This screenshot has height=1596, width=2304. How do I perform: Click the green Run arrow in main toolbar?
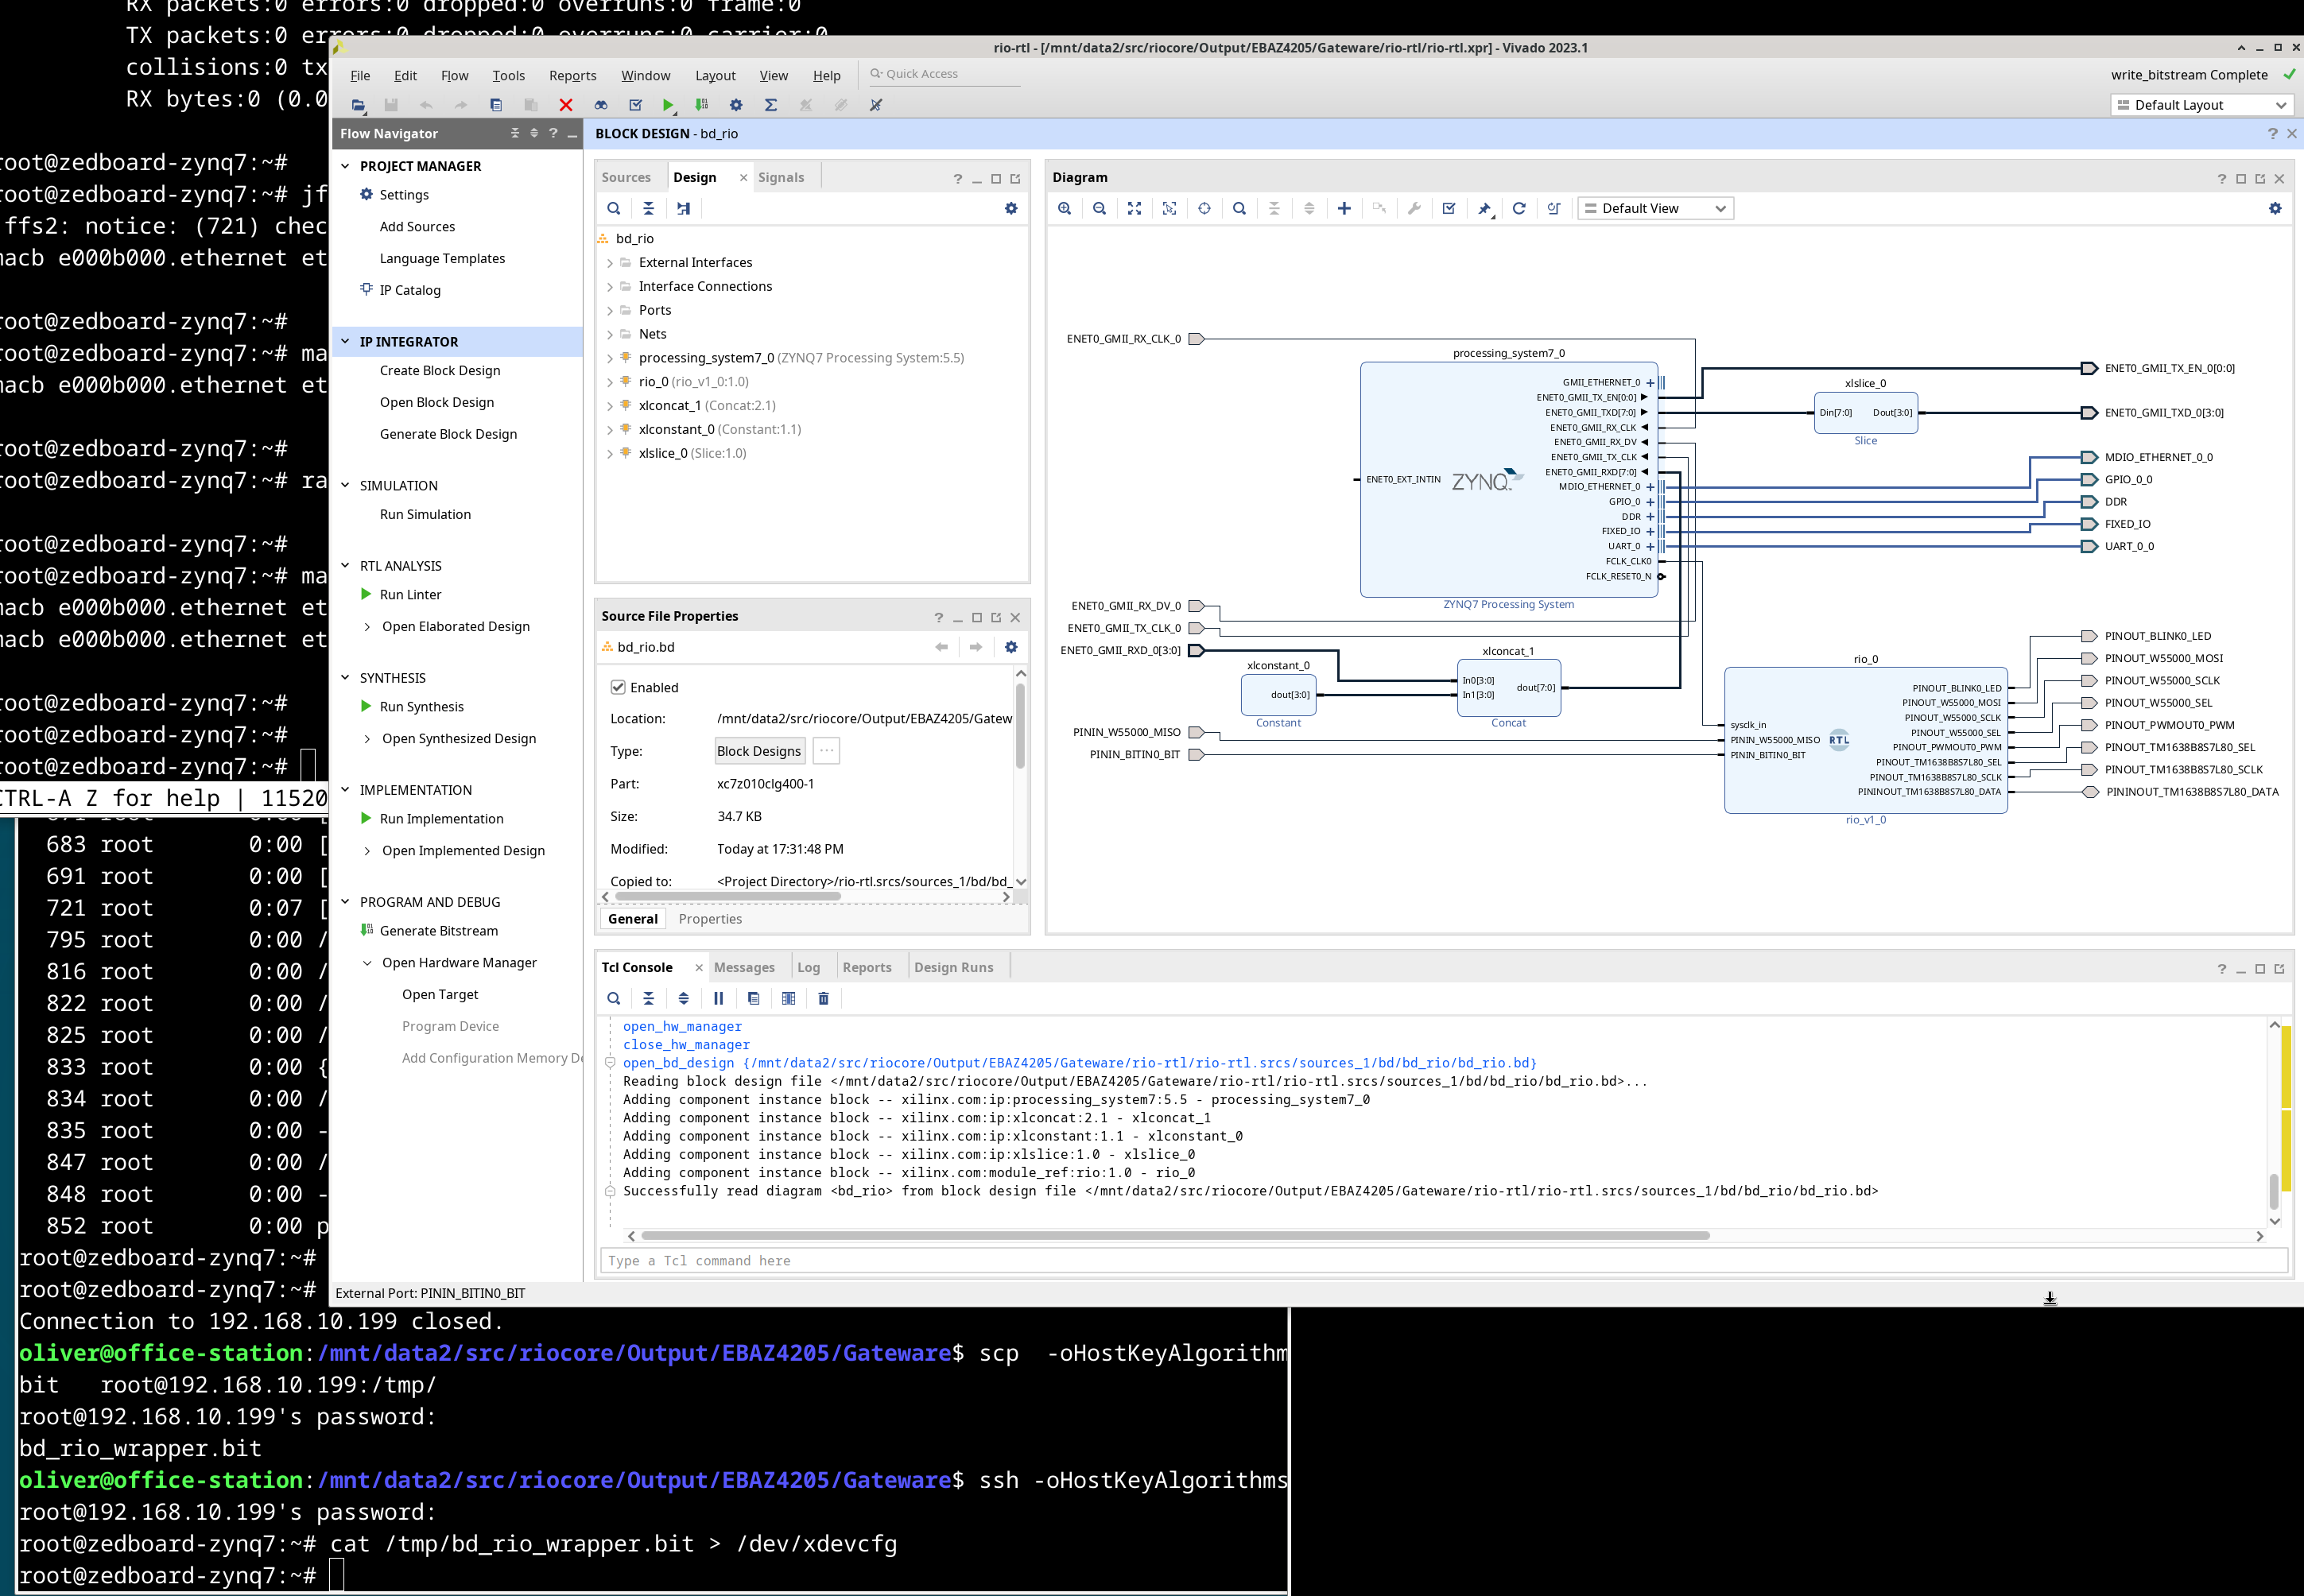(x=668, y=105)
